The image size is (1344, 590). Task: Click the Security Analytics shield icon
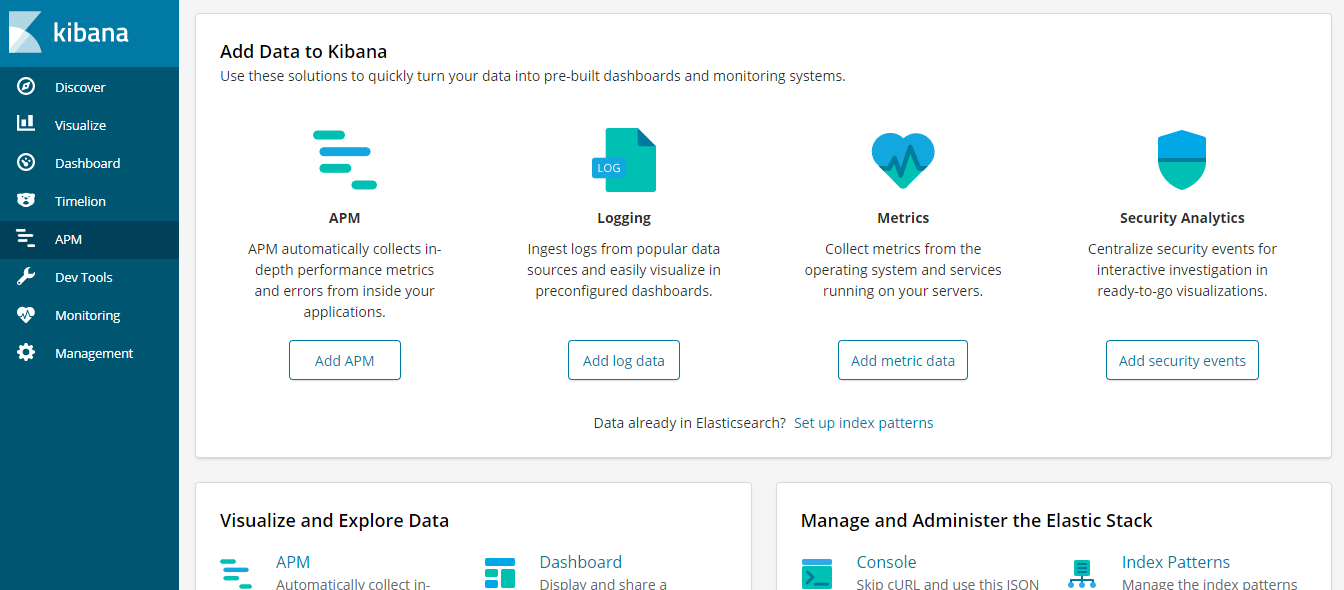point(1181,160)
